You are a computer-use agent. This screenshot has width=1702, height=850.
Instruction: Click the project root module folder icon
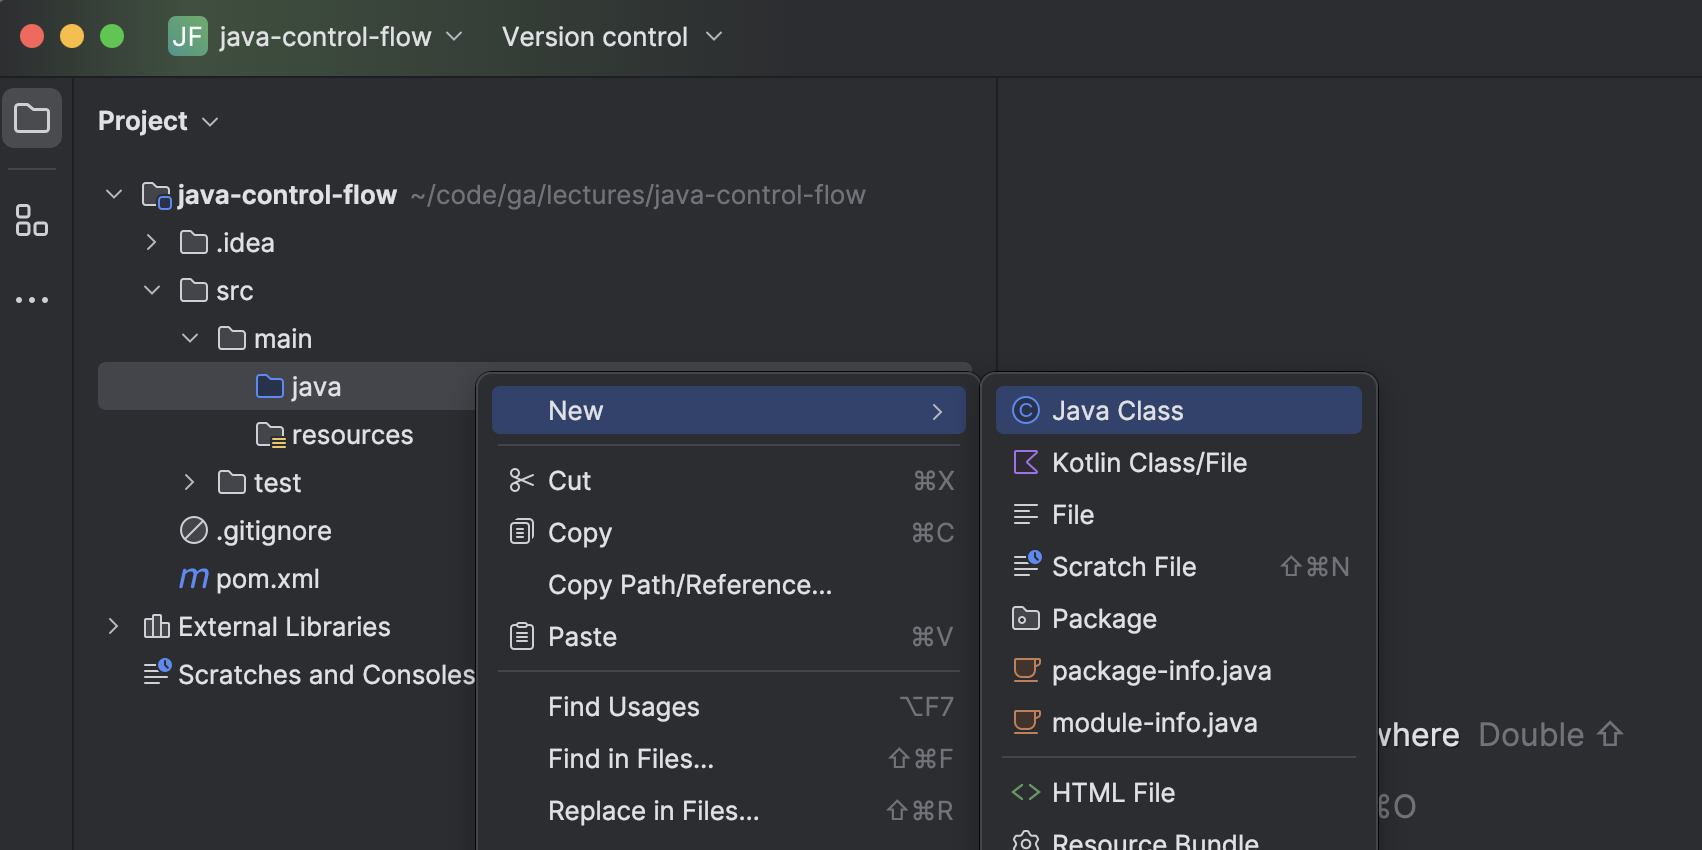click(x=157, y=195)
